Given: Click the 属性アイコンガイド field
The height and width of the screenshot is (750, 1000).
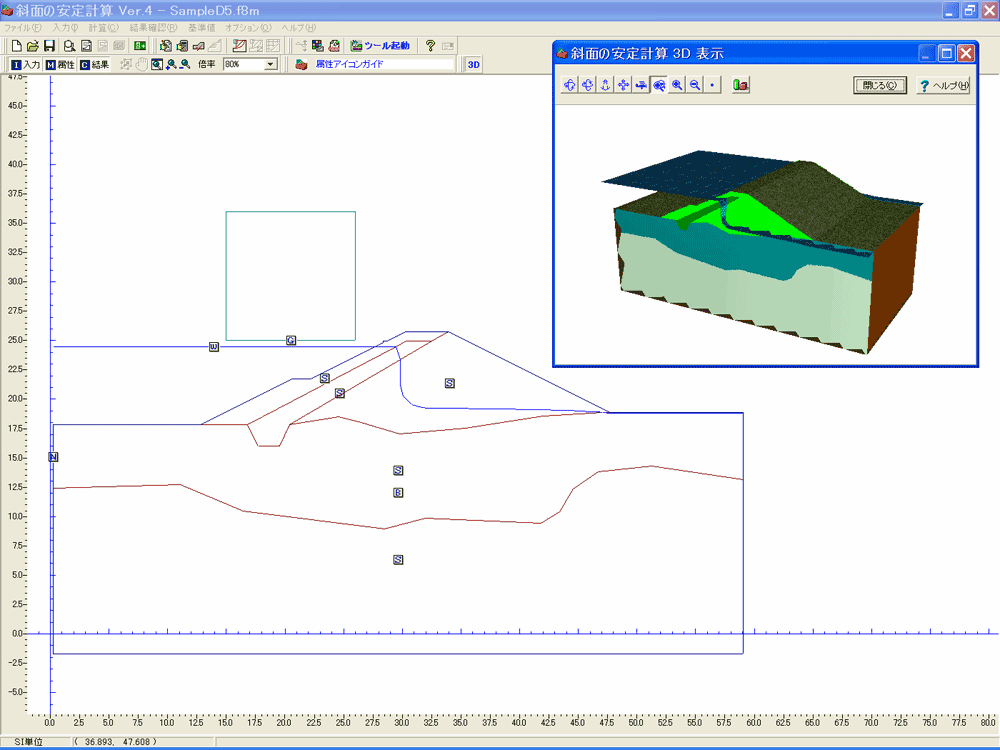Looking at the screenshot, I should (x=380, y=65).
